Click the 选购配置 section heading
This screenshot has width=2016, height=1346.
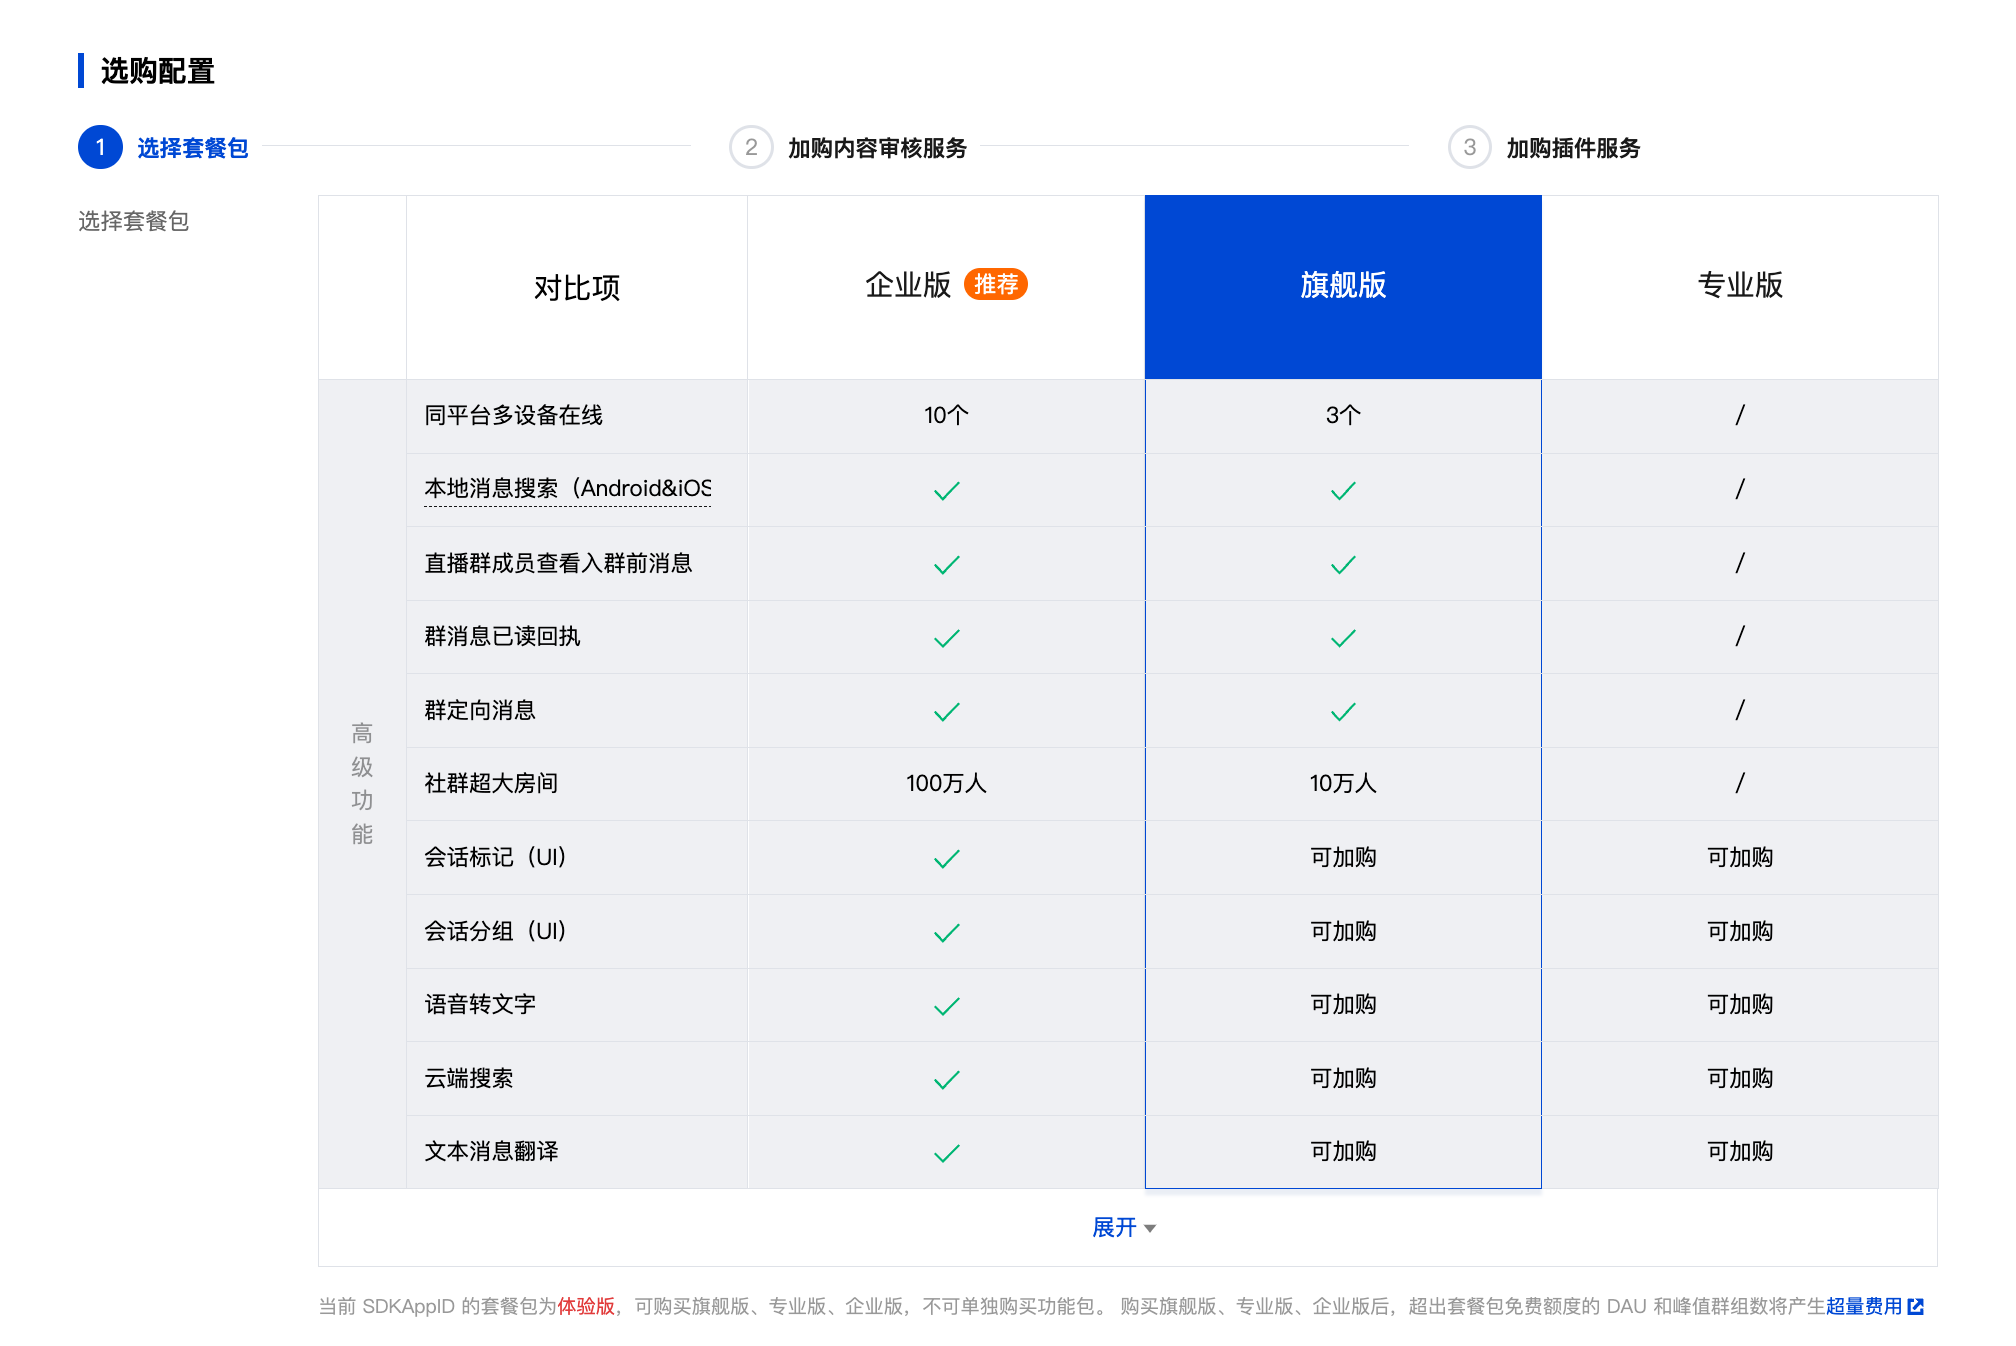pos(158,71)
